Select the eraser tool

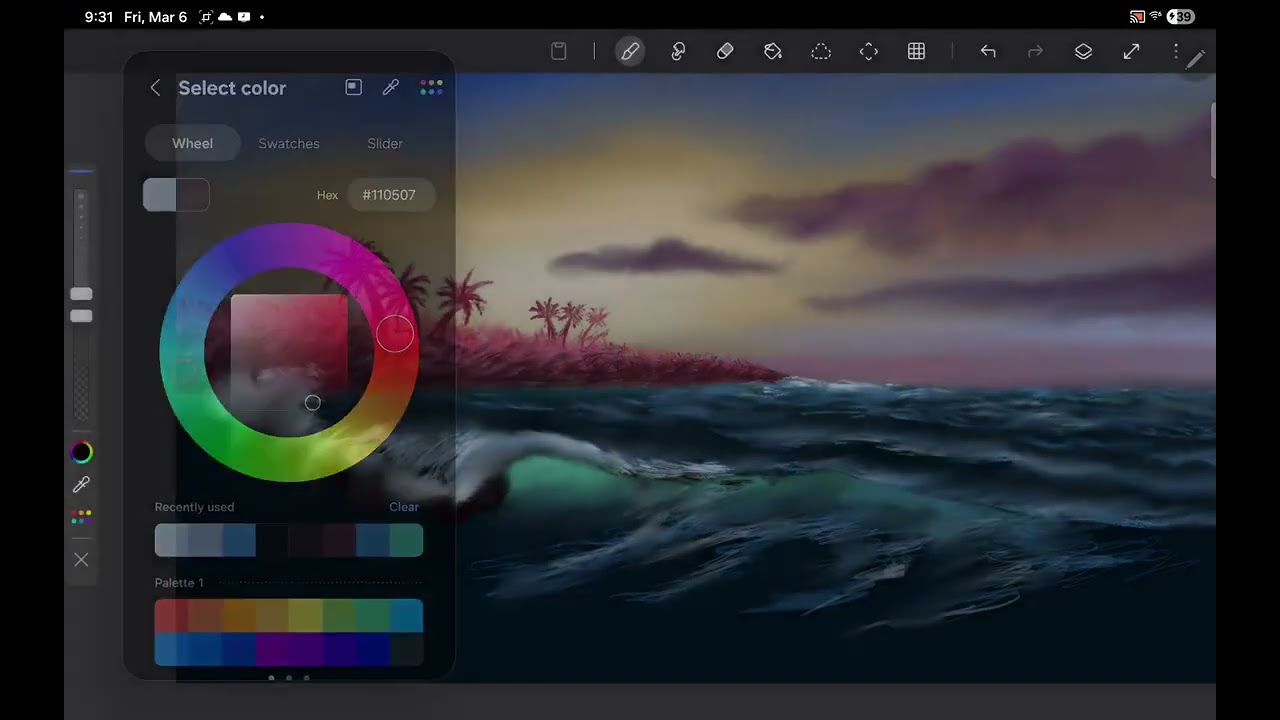click(725, 51)
